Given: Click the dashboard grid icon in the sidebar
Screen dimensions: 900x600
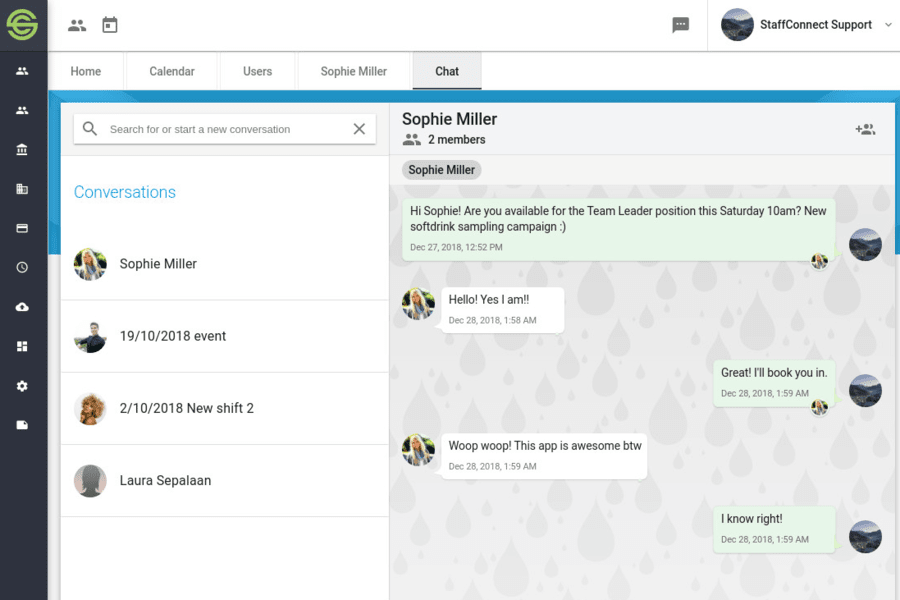Looking at the screenshot, I should (22, 347).
